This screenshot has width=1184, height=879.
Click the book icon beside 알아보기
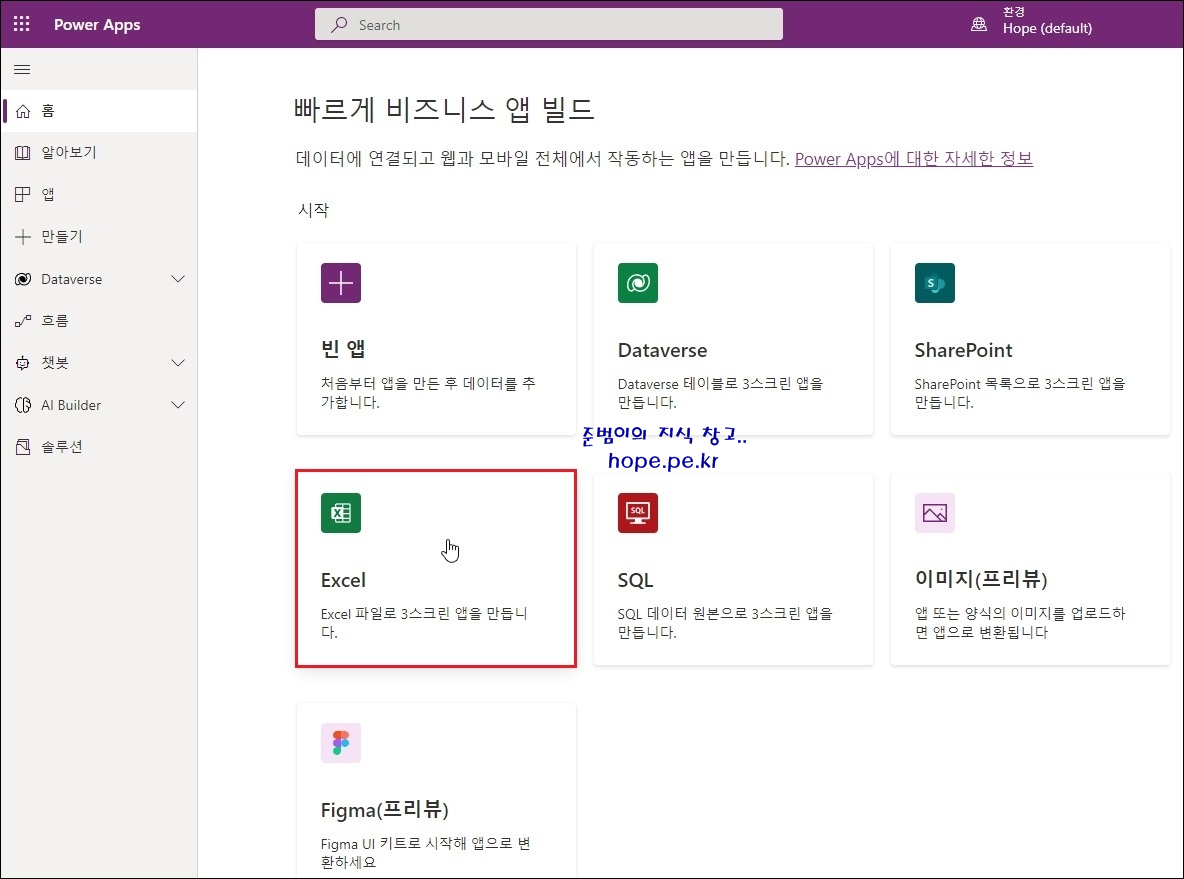pos(23,153)
